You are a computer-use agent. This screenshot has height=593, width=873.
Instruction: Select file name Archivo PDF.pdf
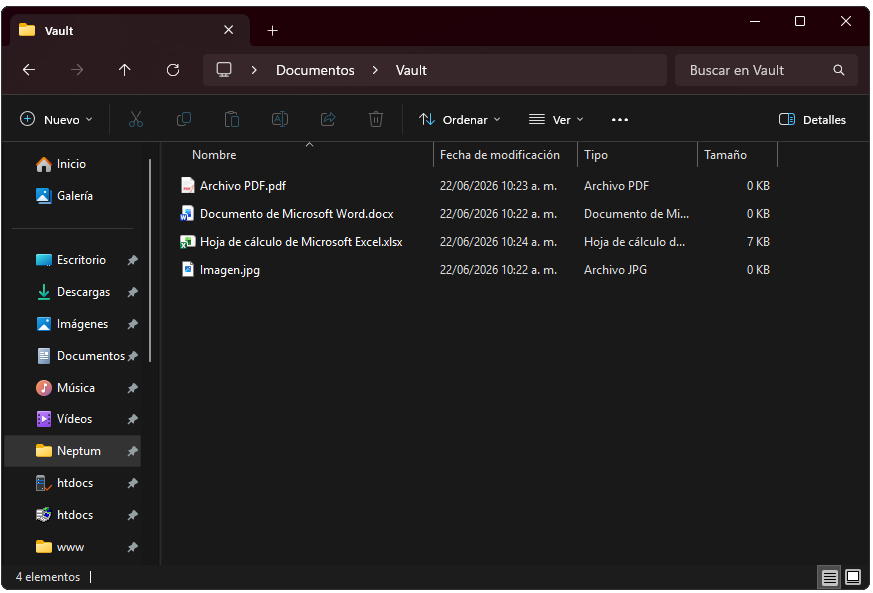[243, 186]
